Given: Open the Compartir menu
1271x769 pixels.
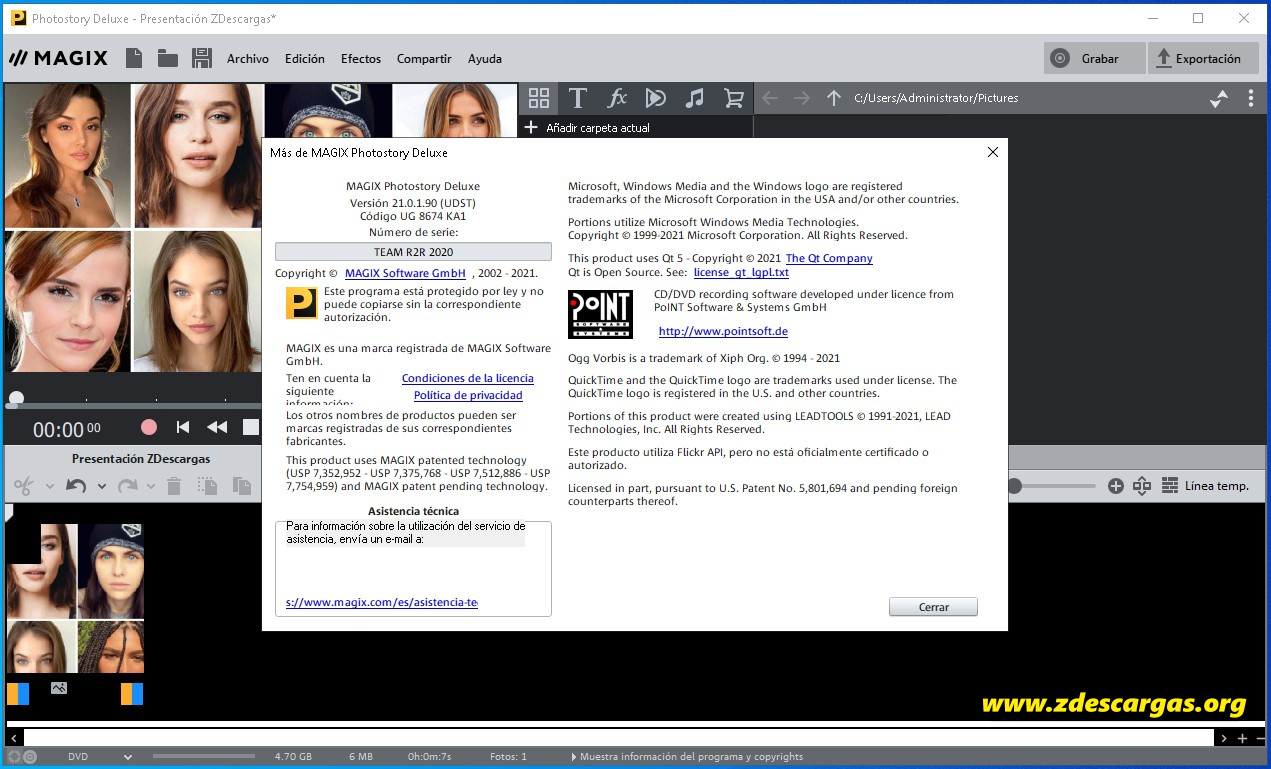Looking at the screenshot, I should pos(424,58).
